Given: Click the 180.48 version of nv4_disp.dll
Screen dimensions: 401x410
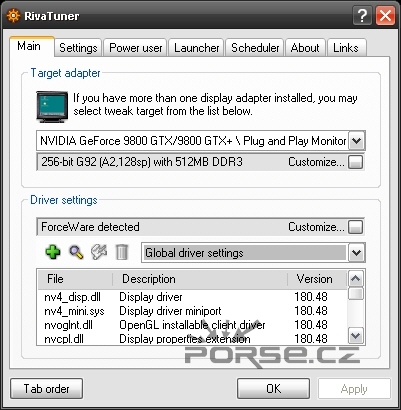Looking at the screenshot, I should tap(311, 297).
